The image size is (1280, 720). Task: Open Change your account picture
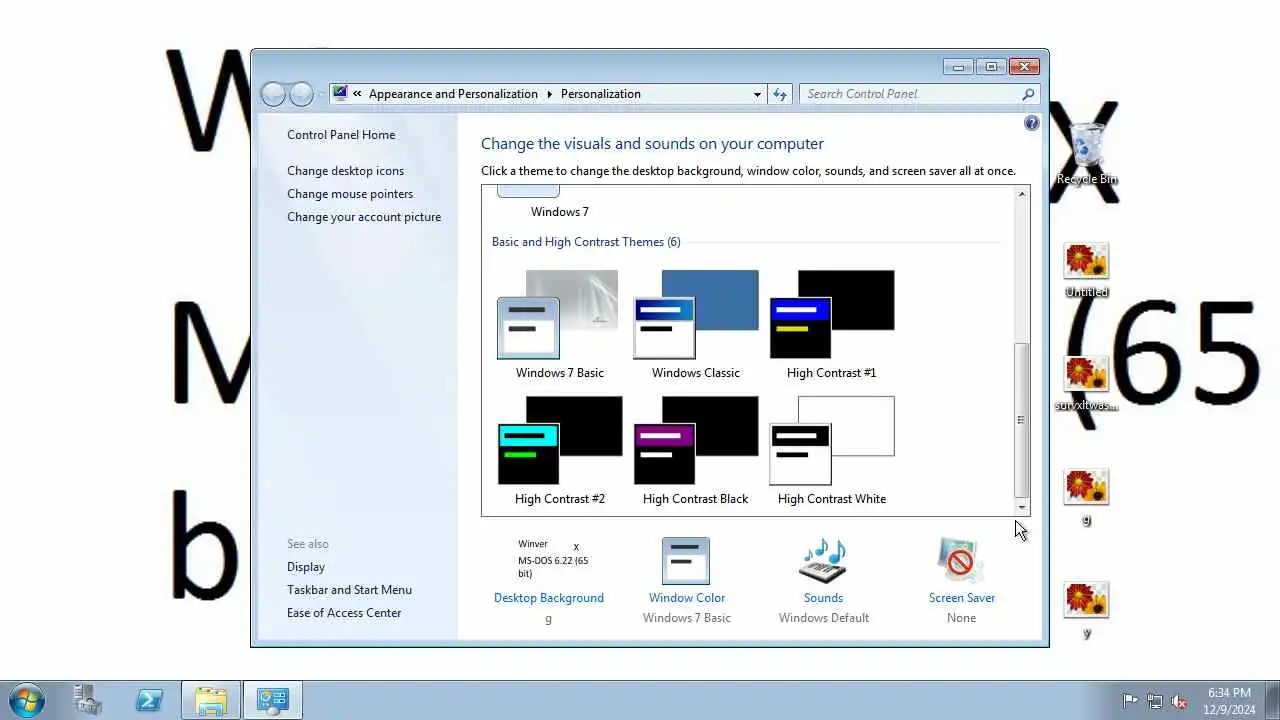[364, 217]
